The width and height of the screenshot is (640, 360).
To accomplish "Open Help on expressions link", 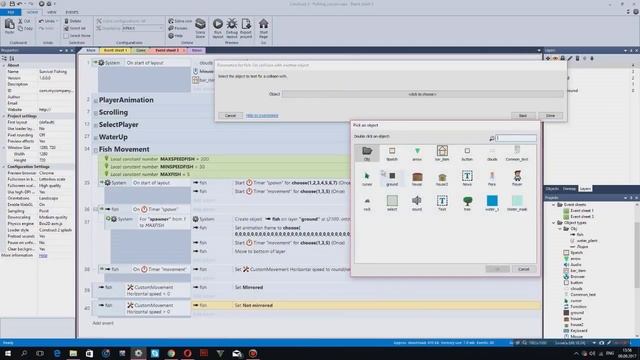I will (262, 116).
